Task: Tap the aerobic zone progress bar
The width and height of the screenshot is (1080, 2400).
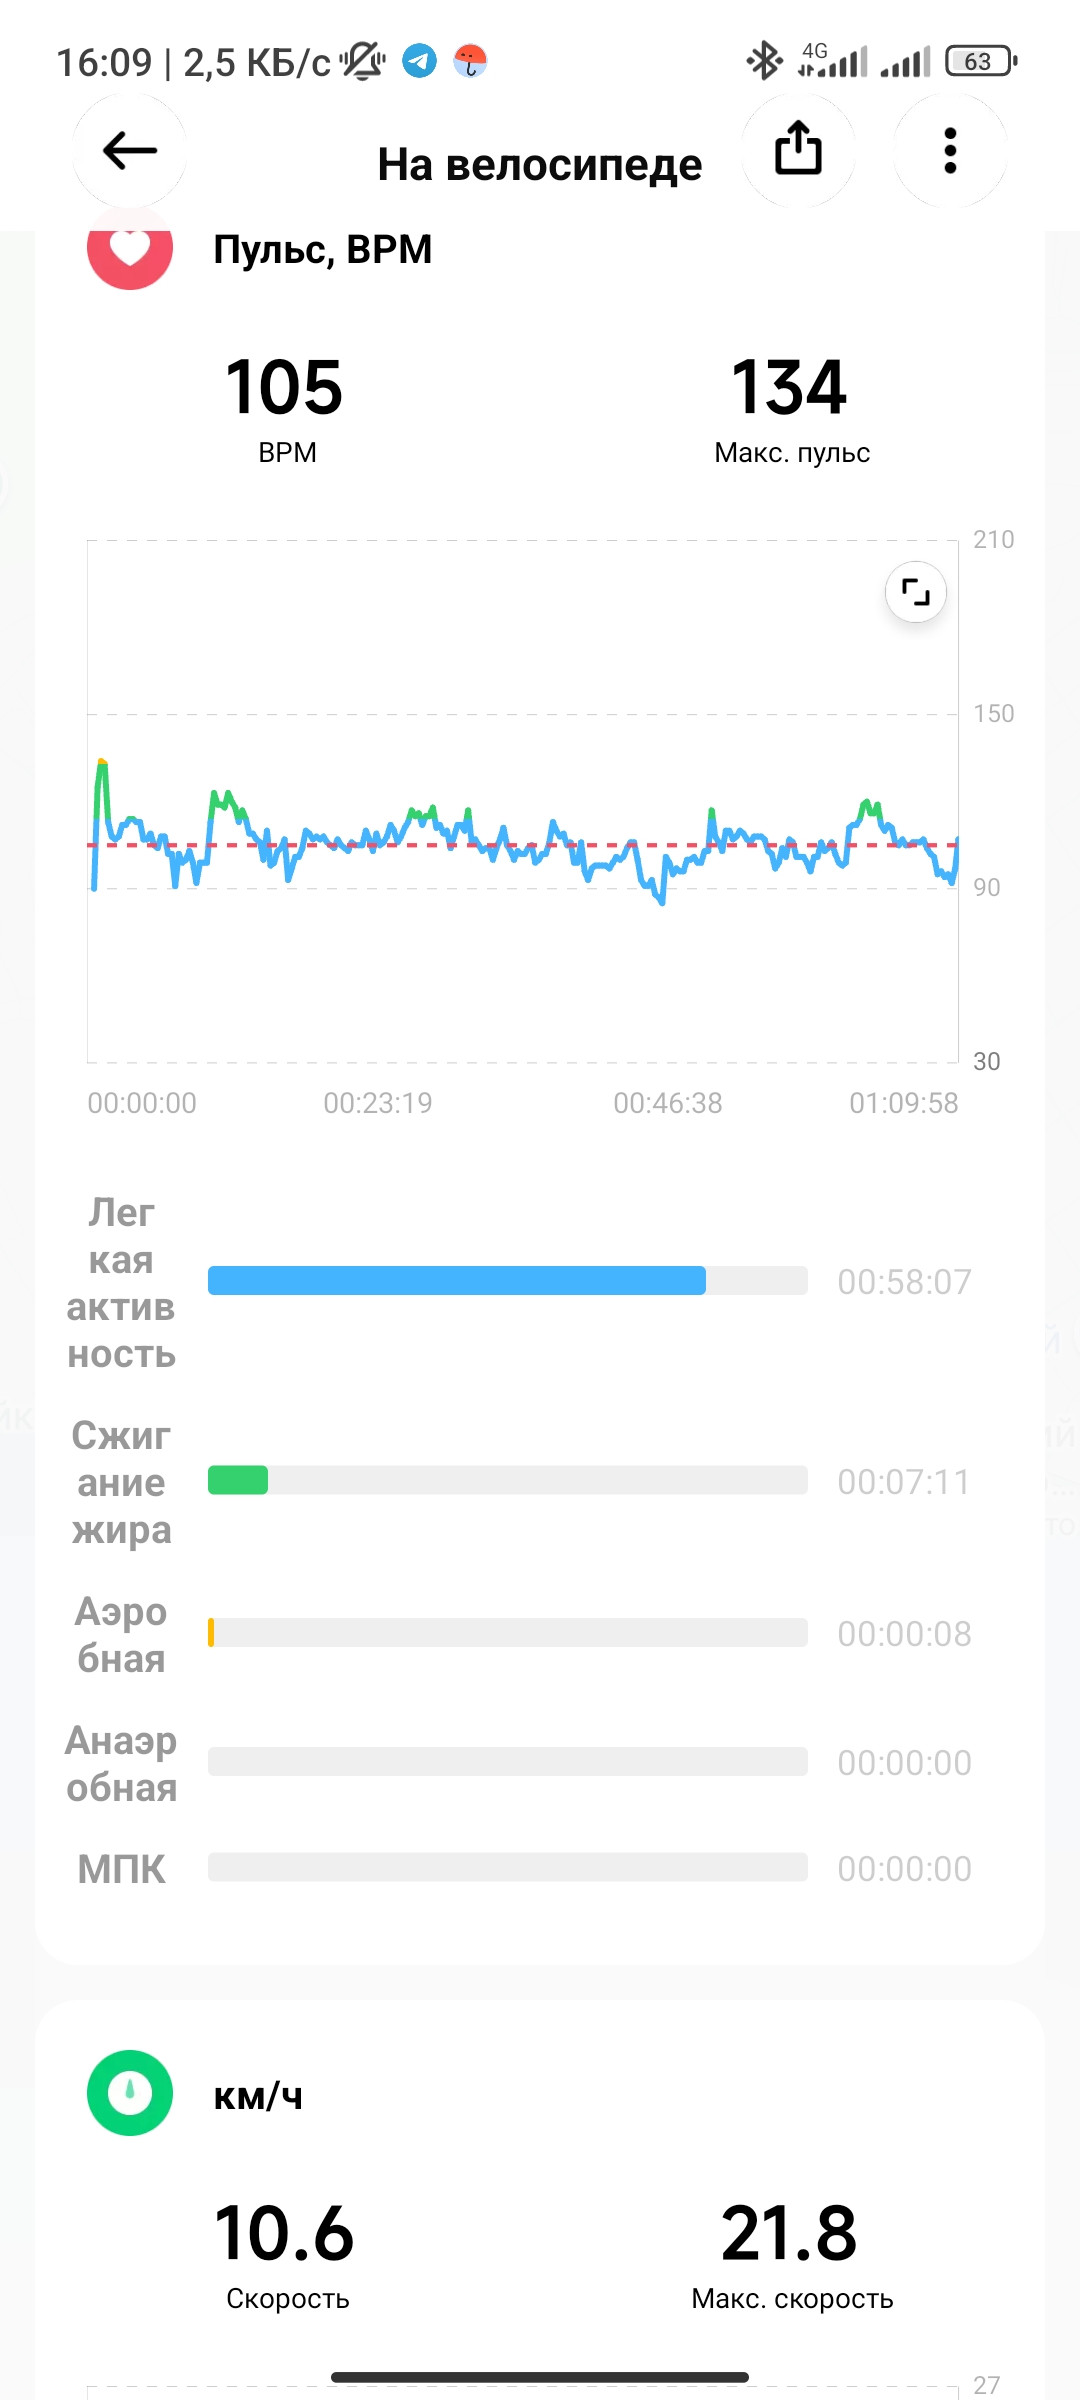Action: tap(508, 1633)
